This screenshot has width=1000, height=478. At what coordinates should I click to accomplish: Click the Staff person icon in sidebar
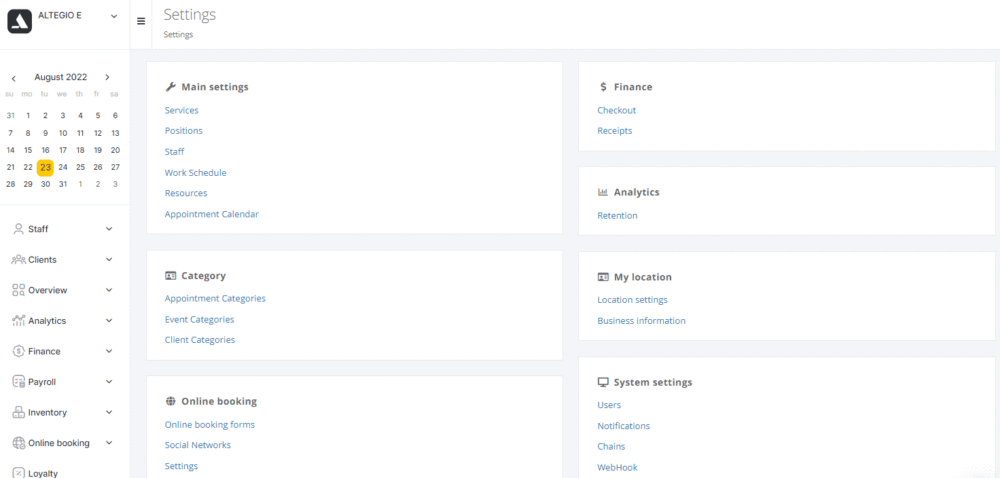(18, 229)
